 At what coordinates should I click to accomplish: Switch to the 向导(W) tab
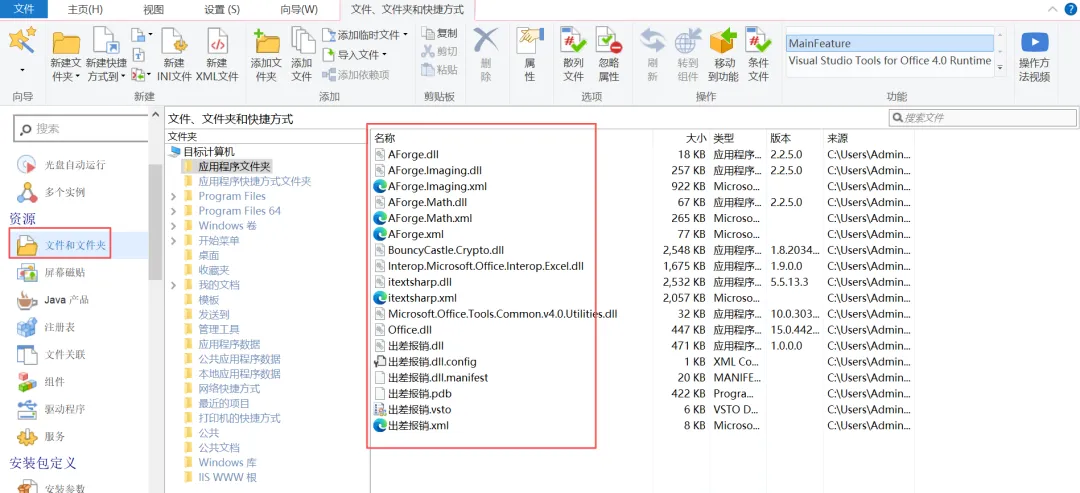(299, 9)
